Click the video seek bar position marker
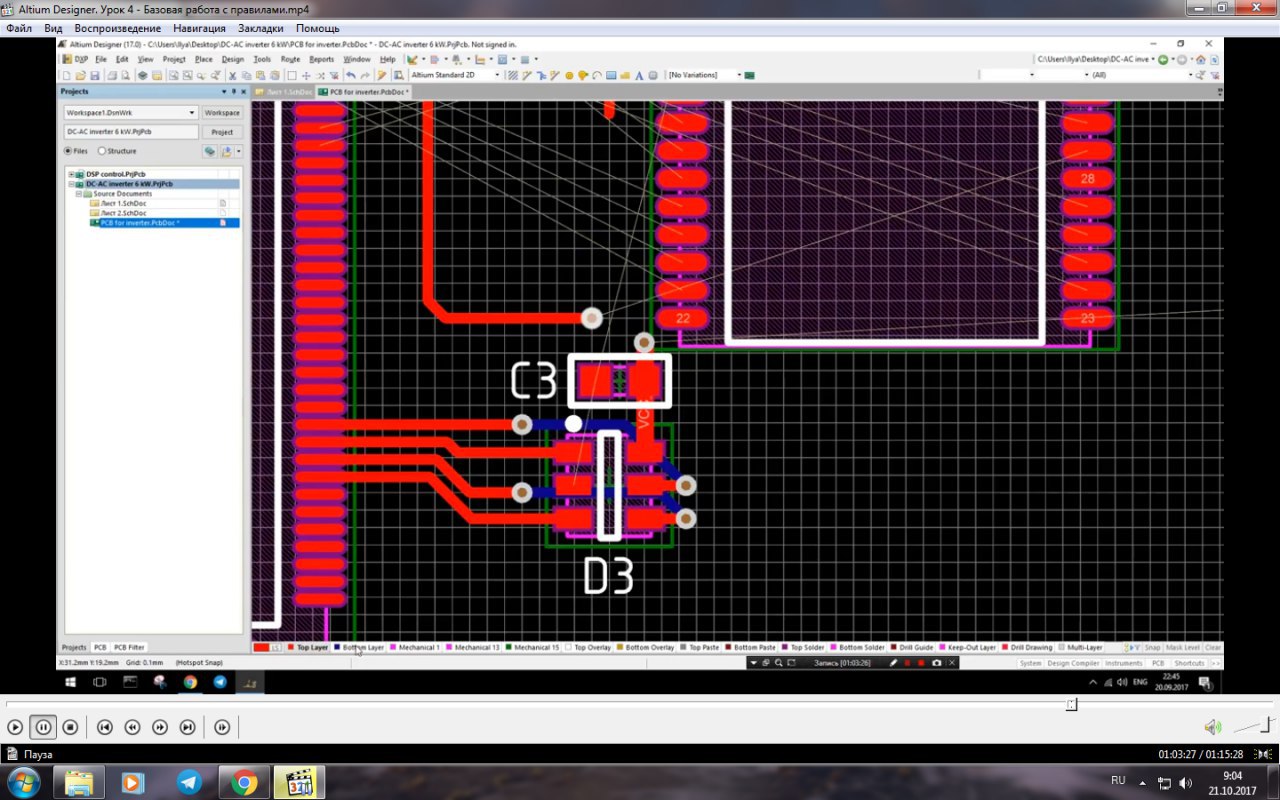Image resolution: width=1280 pixels, height=800 pixels. 1071,704
